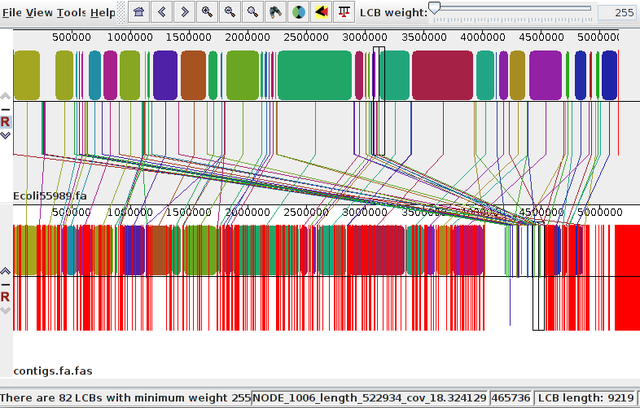Click the 2000000 ruler label in contigs panel
The width and height of the screenshot is (640, 408).
pyautogui.click(x=247, y=212)
